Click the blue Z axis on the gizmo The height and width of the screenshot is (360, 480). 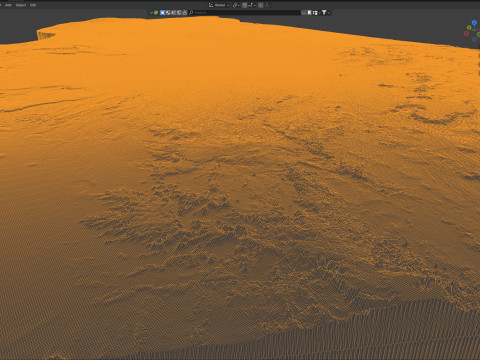(x=474, y=22)
